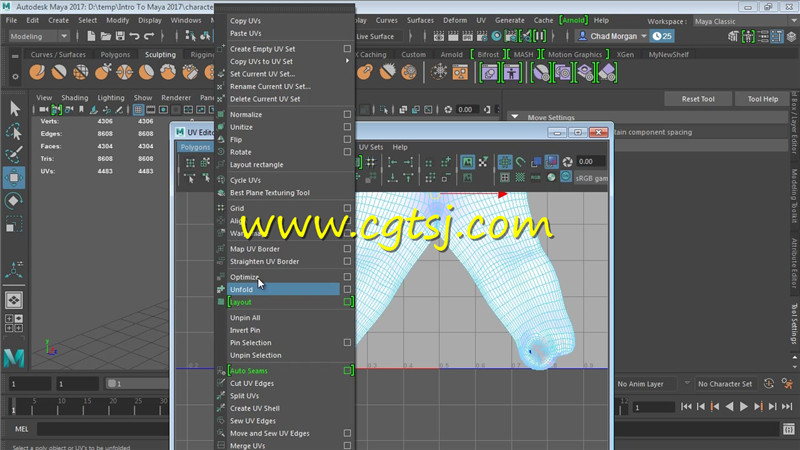Click Play forwards playback button
The width and height of the screenshot is (800, 450).
[x=744, y=407]
